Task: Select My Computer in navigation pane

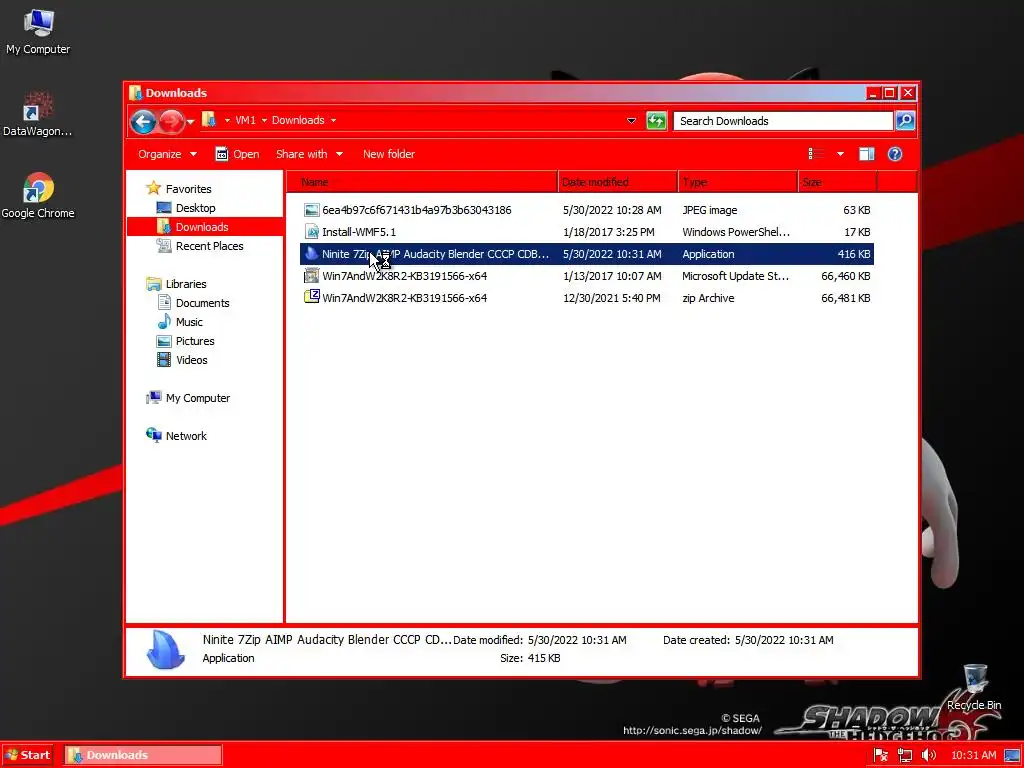Action: [x=188, y=398]
